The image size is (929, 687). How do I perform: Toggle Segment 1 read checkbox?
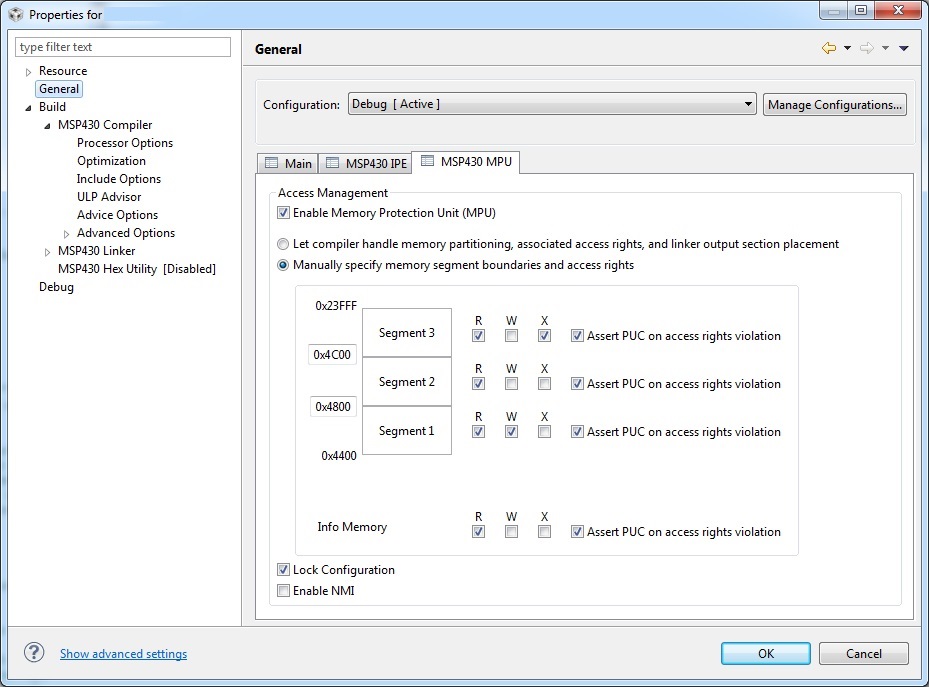coord(478,432)
